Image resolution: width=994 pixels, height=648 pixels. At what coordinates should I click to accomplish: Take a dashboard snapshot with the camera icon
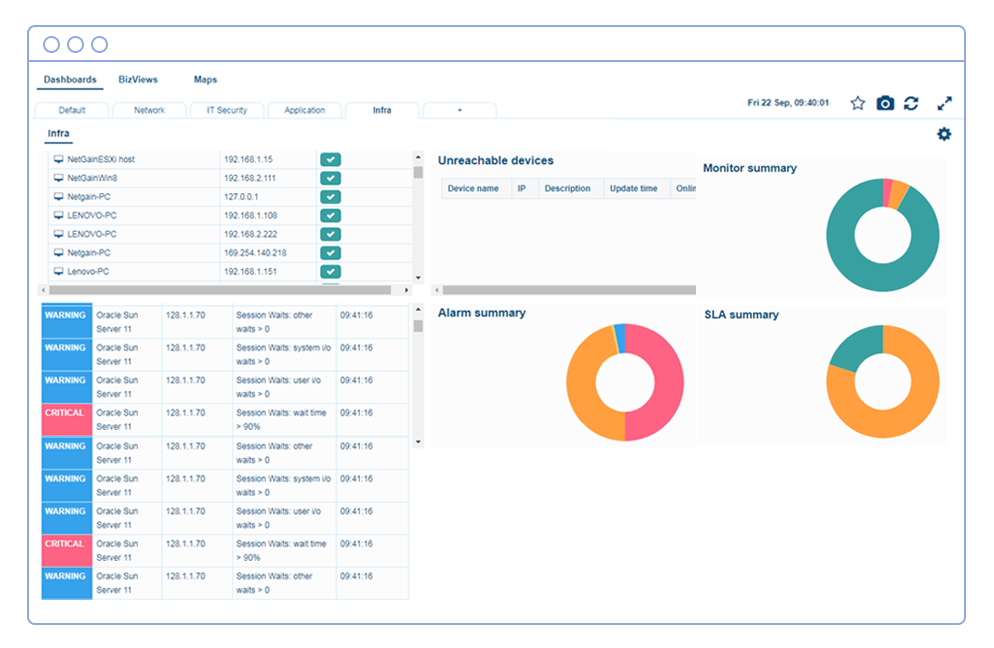tap(884, 103)
